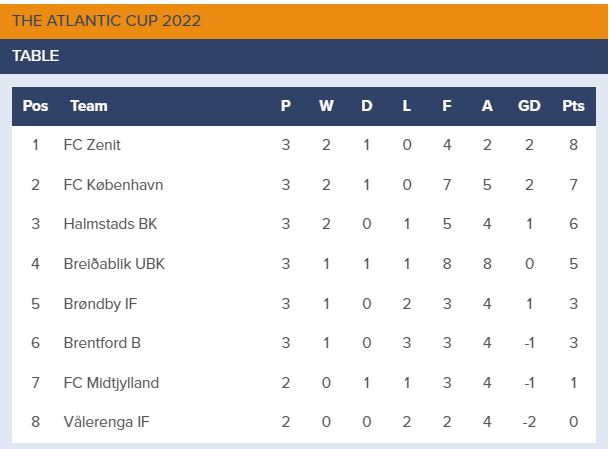Open FC Midtjylland team entry
The height and width of the screenshot is (449, 610).
(111, 382)
